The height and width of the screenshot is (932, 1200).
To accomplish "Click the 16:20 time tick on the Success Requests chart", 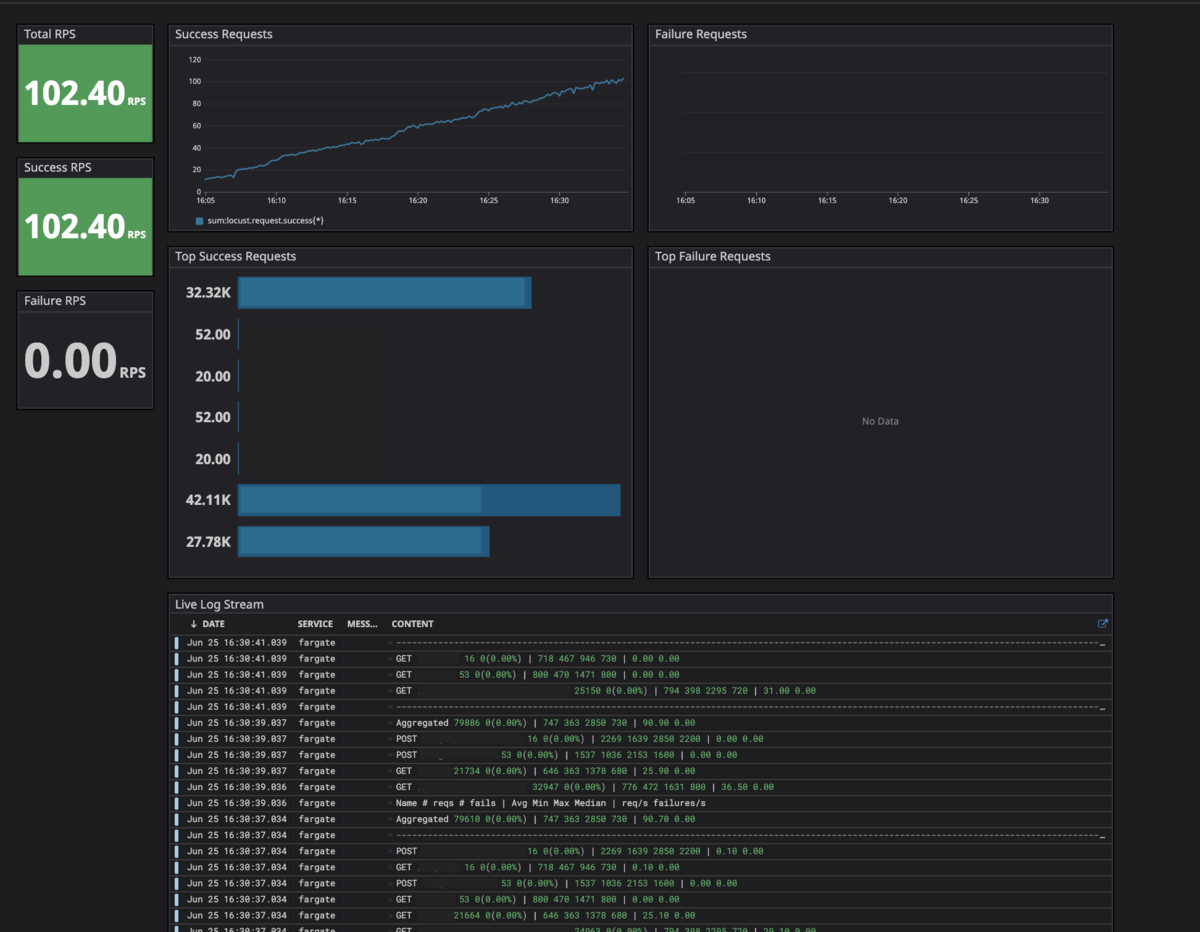I will 418,201.
